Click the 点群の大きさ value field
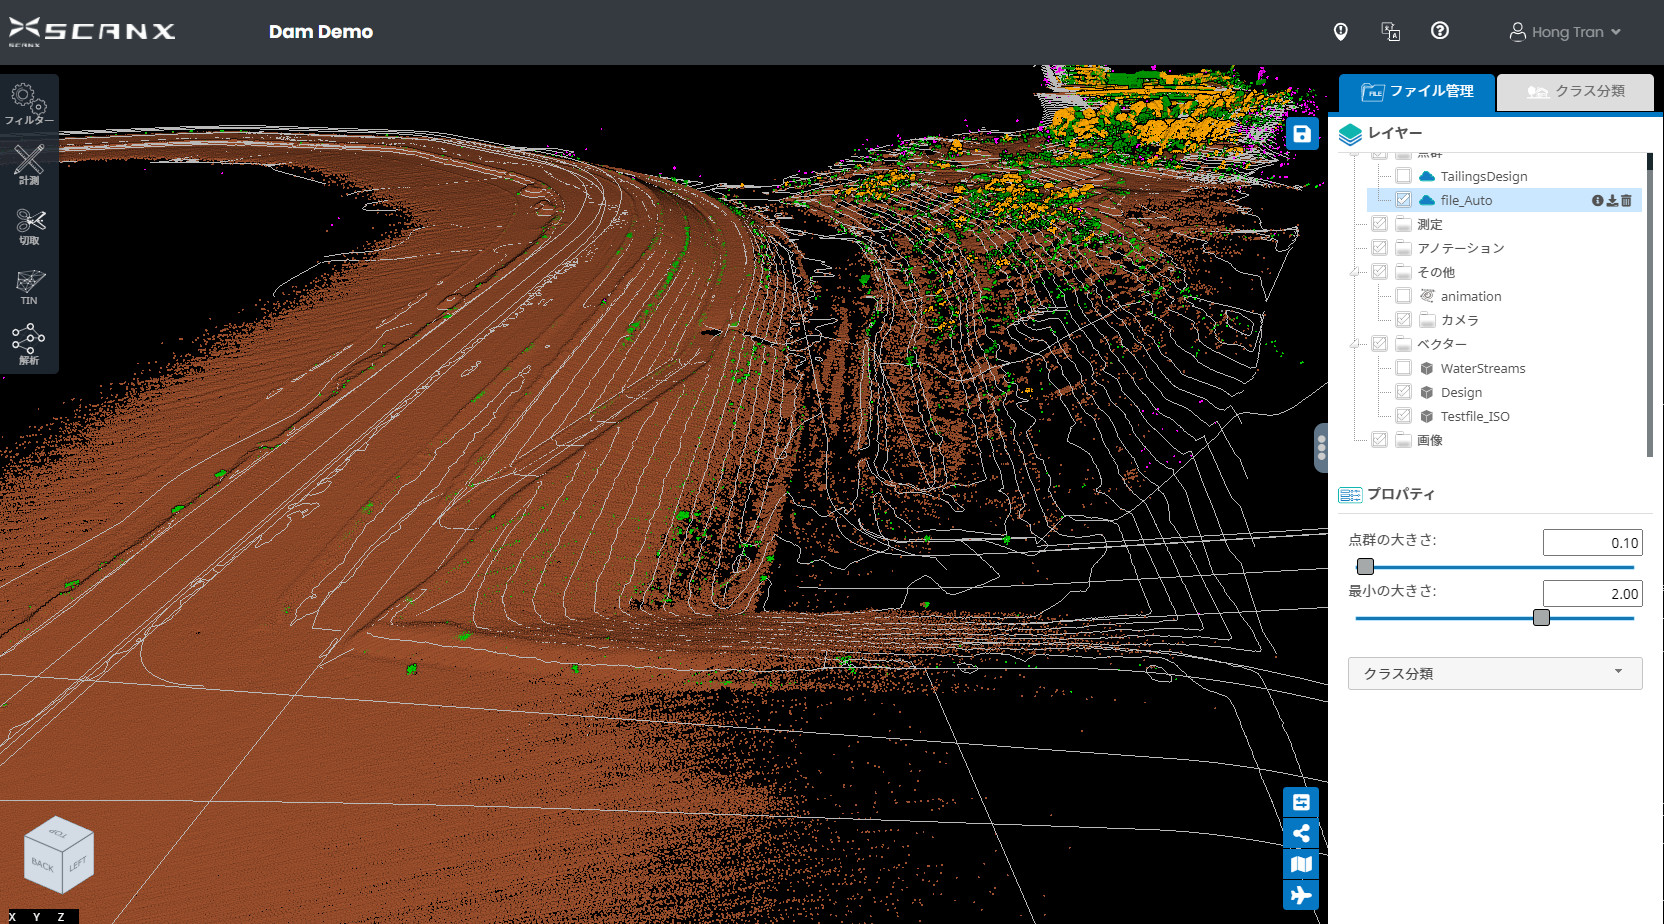The image size is (1664, 924). [1592, 543]
